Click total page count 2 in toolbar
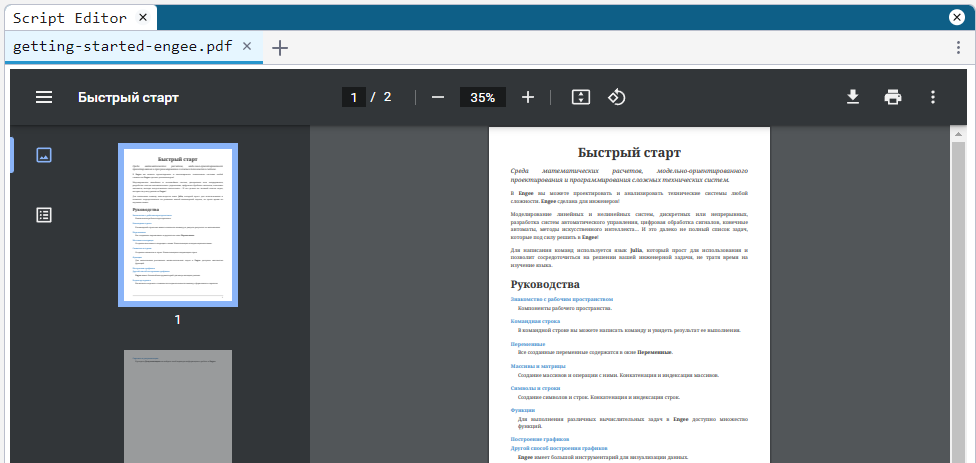 387,97
